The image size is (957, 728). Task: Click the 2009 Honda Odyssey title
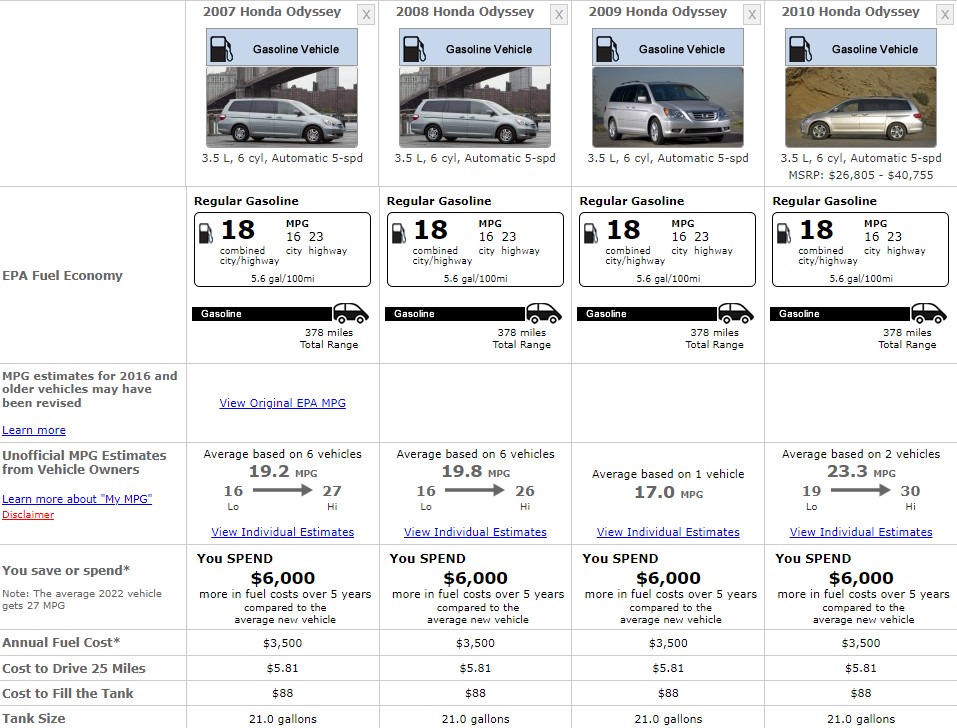(658, 12)
